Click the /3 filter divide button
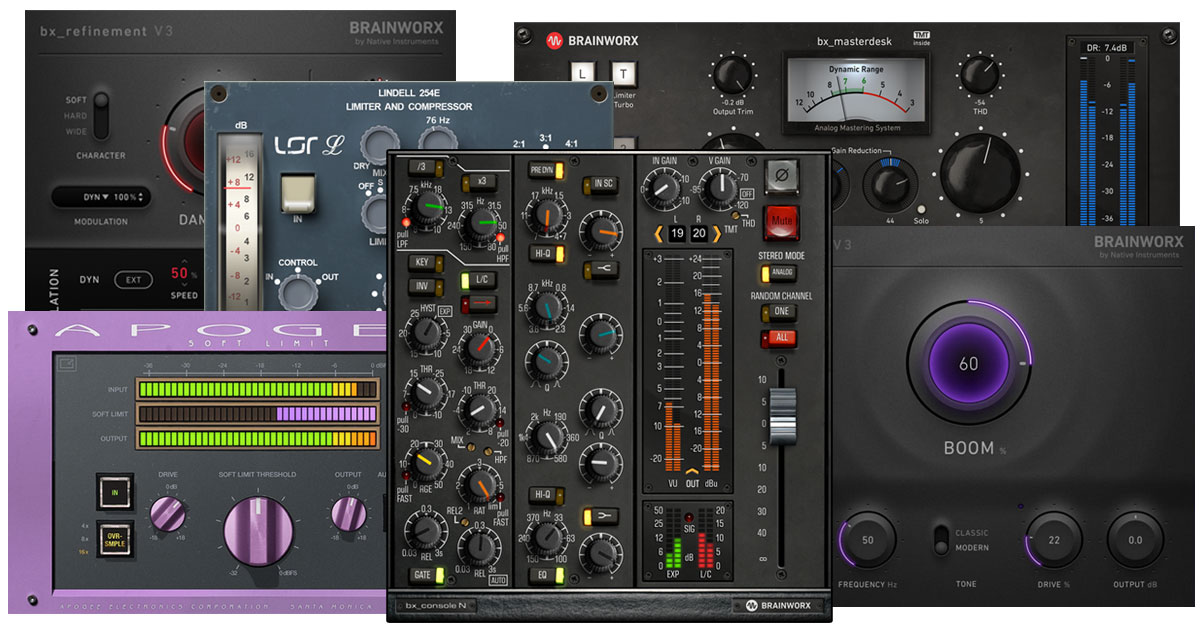The width and height of the screenshot is (1200, 630). tap(424, 167)
